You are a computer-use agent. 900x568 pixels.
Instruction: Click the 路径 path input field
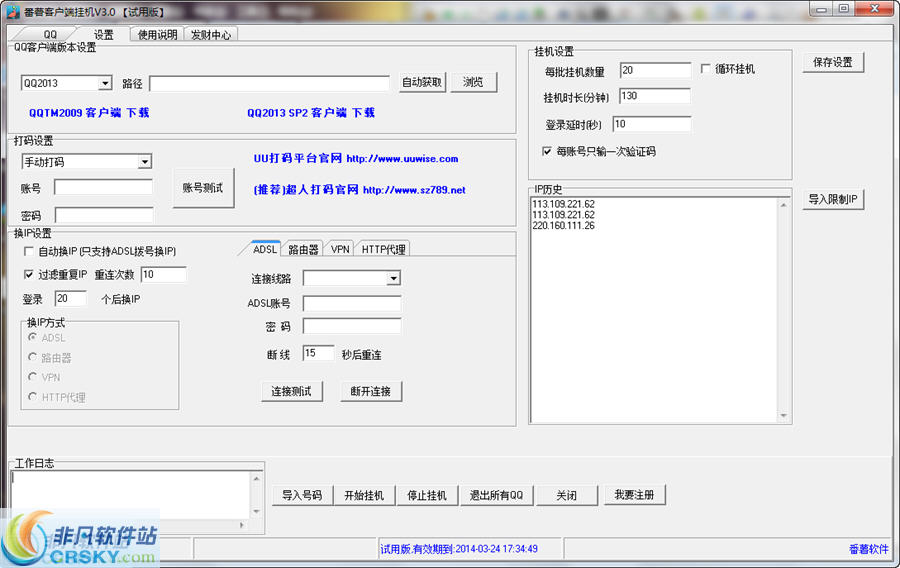[x=269, y=84]
